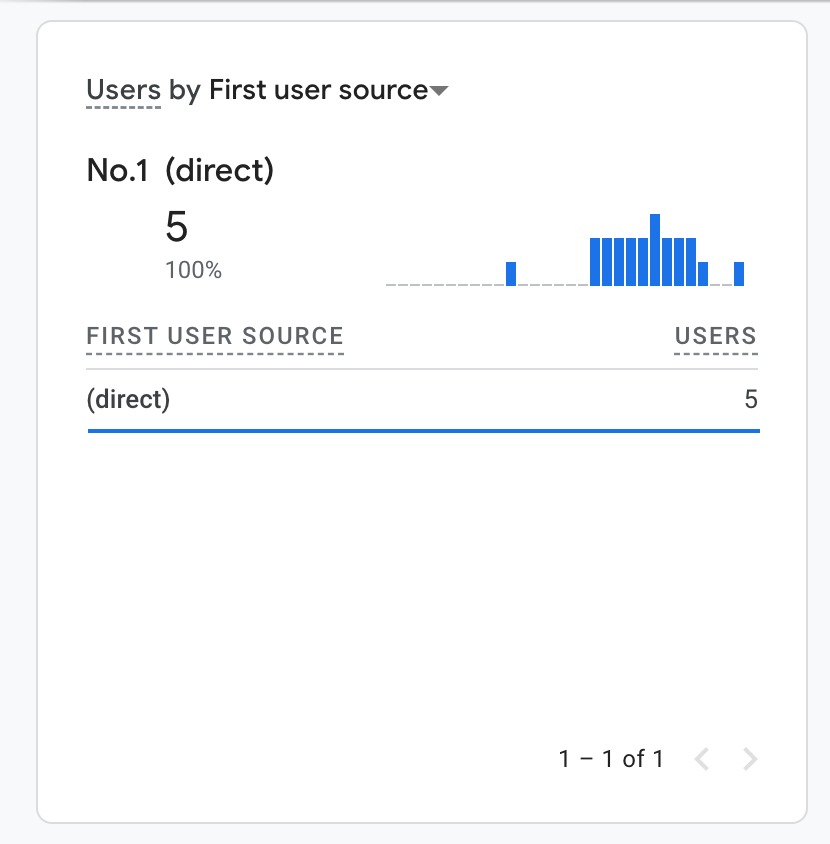Click the (direct) row in the table
This screenshot has width=830, height=844.
pyautogui.click(x=129, y=399)
